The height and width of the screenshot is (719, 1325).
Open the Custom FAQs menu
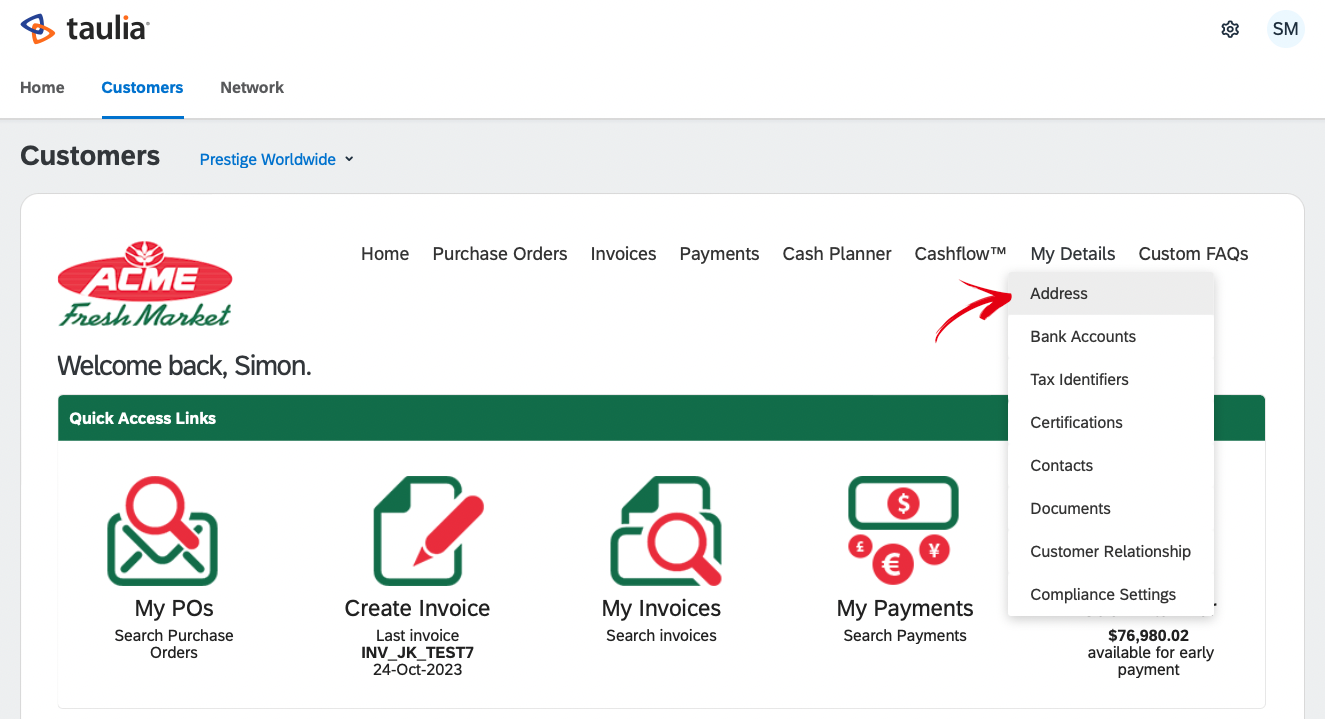(x=1193, y=254)
